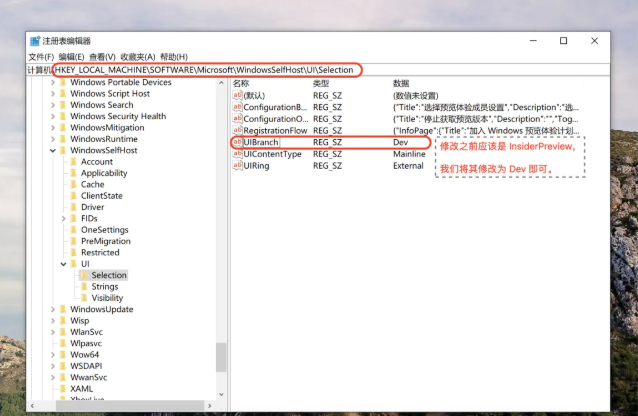Screen dimensions: 638x416
Task: Click the RegistrationFlow value icon
Action: coord(238,130)
